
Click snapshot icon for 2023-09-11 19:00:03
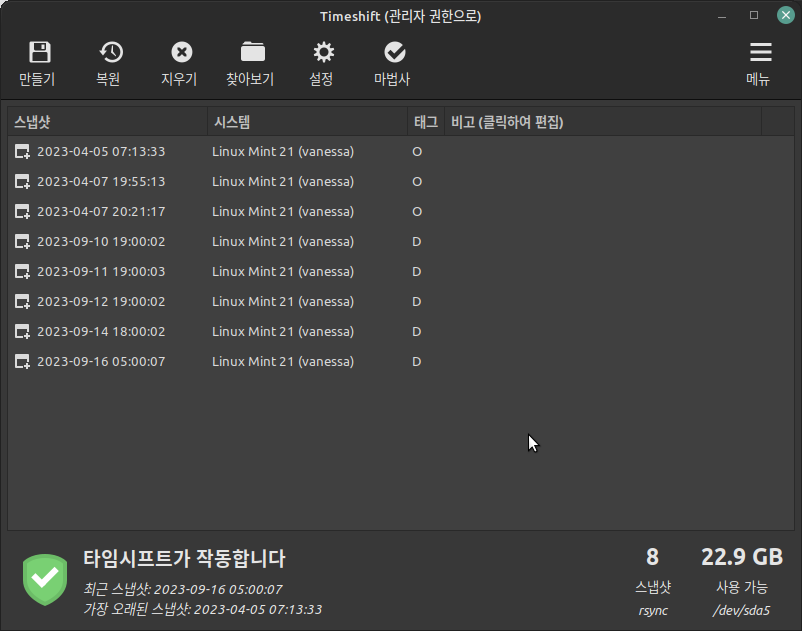(x=22, y=272)
